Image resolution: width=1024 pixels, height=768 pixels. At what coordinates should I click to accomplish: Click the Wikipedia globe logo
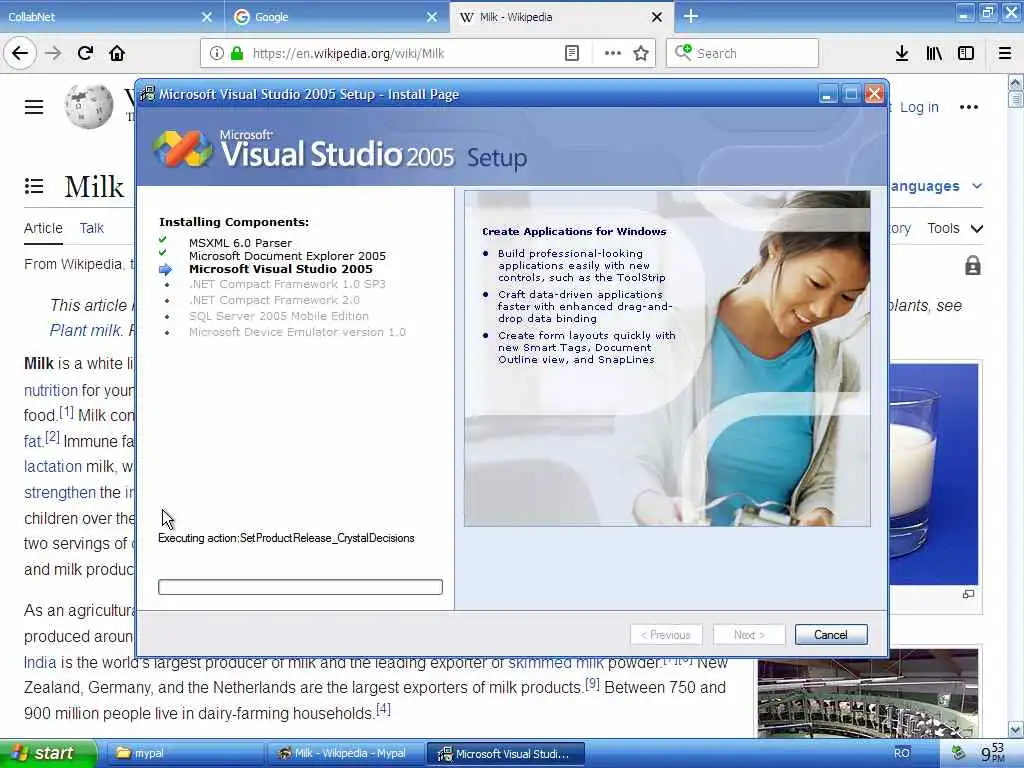click(89, 106)
